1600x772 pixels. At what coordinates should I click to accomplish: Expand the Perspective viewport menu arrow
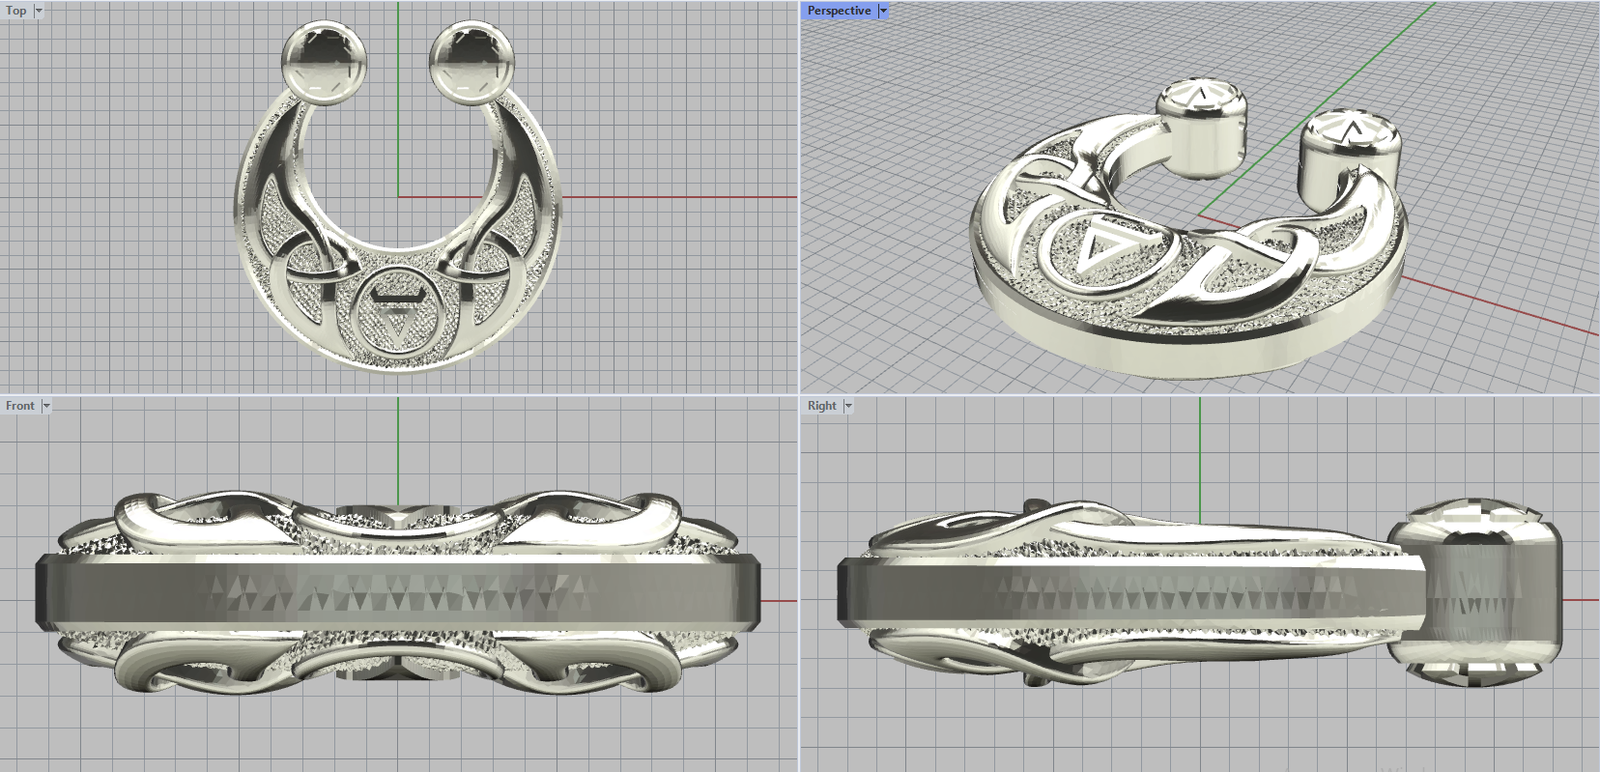883,11
